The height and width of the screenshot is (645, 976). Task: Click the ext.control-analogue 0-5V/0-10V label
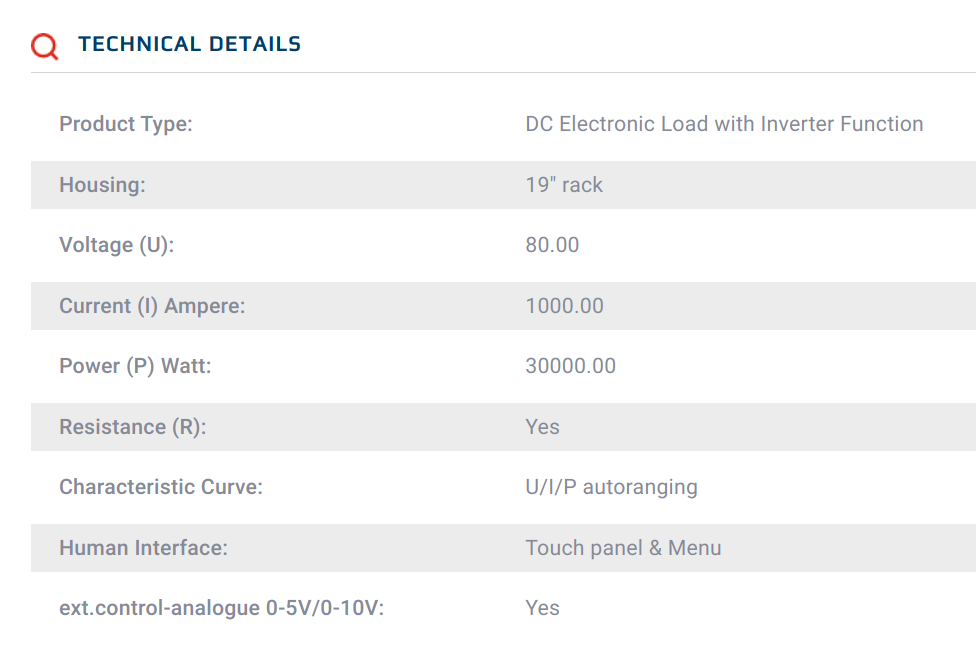[222, 608]
